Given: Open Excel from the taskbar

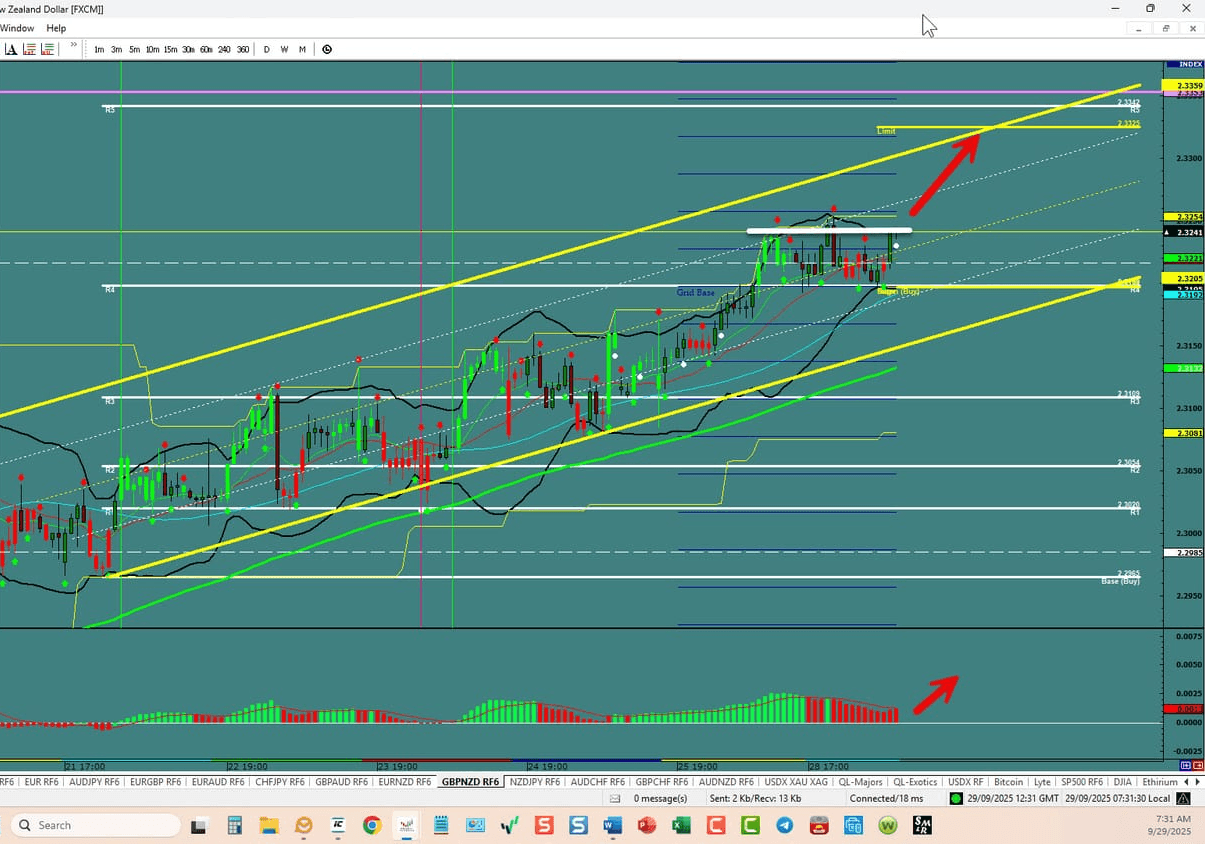Looking at the screenshot, I should [683, 825].
